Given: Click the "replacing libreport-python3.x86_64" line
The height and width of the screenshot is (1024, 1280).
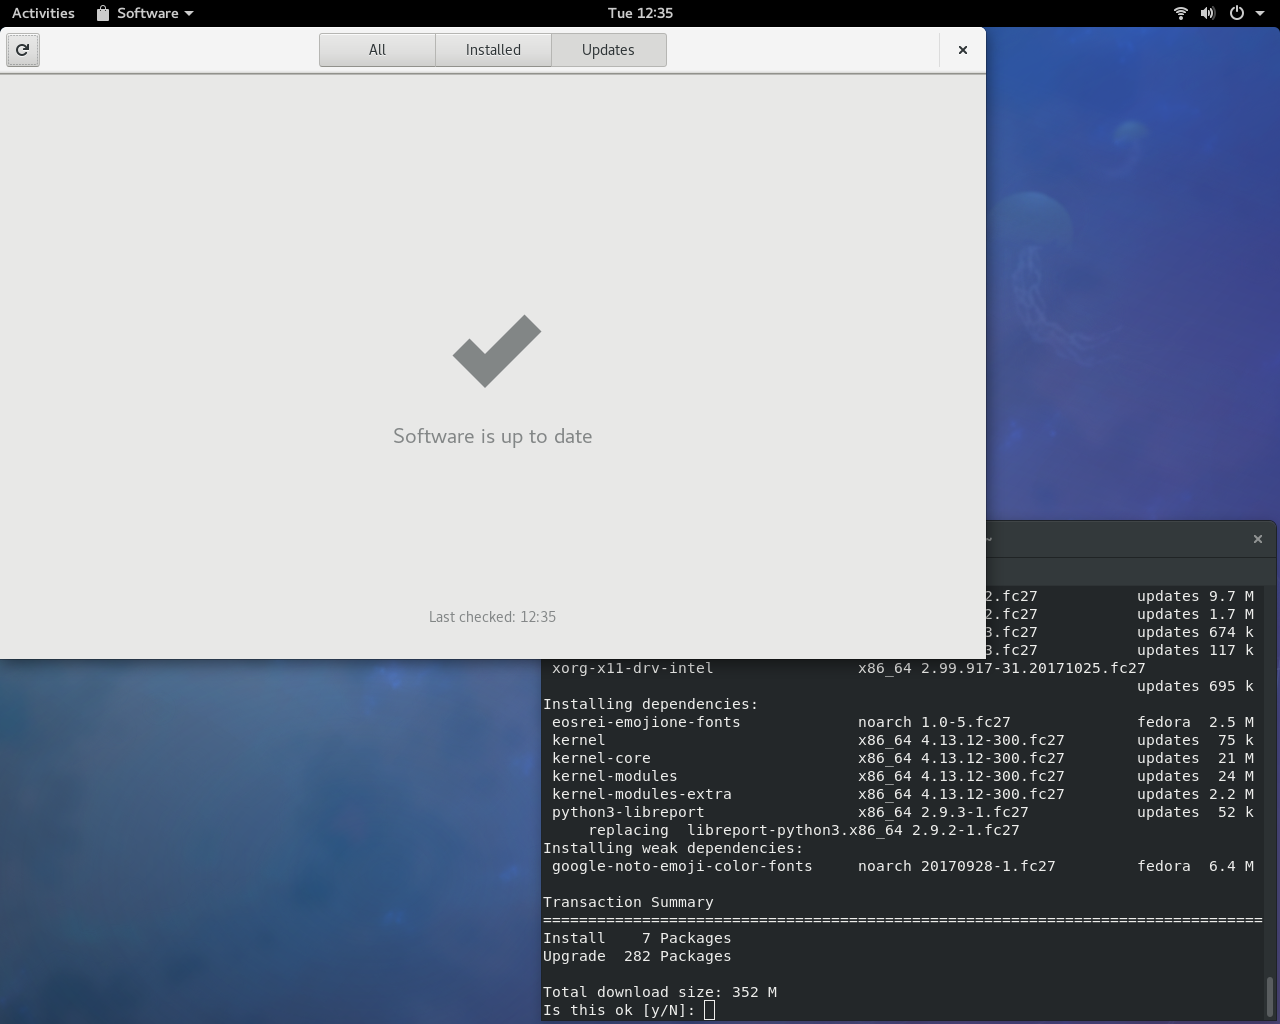Looking at the screenshot, I should pos(804,830).
